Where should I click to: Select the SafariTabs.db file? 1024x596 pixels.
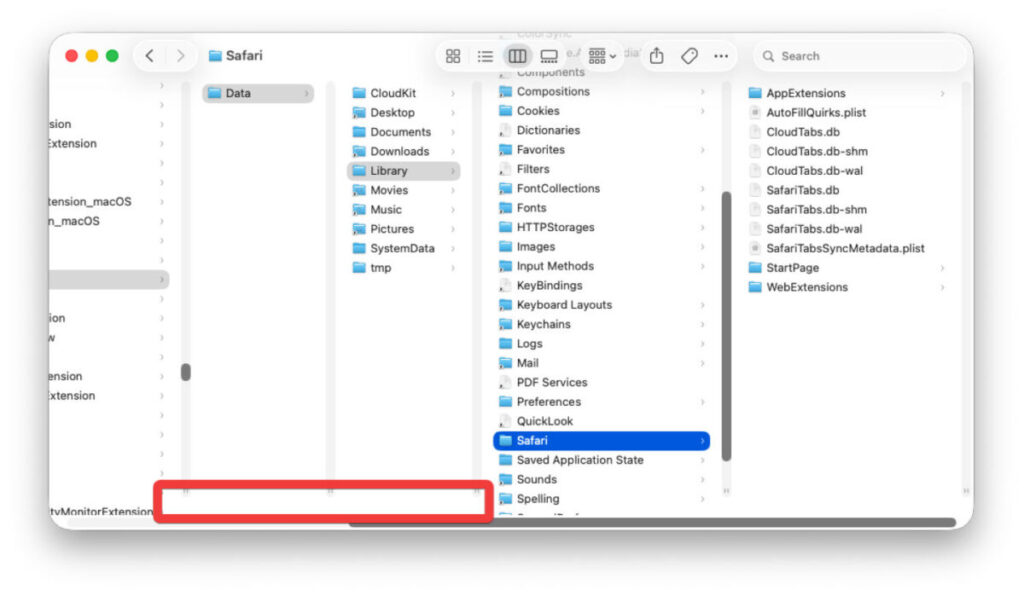pyautogui.click(x=848, y=191)
